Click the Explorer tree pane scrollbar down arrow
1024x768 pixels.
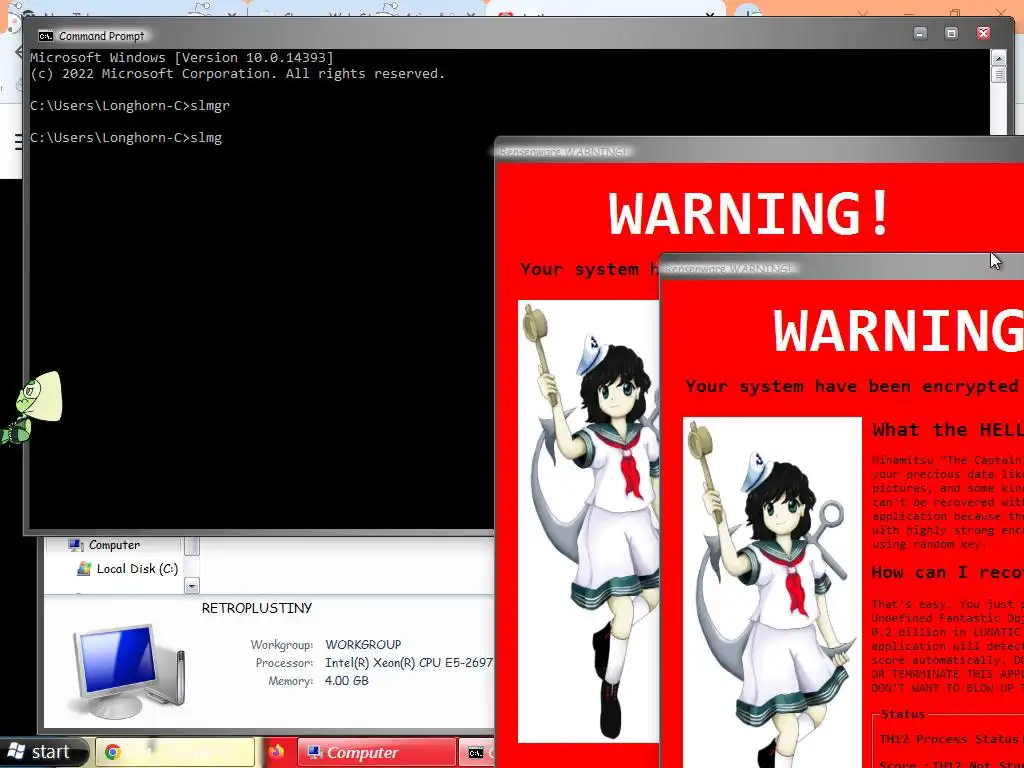tap(191, 586)
